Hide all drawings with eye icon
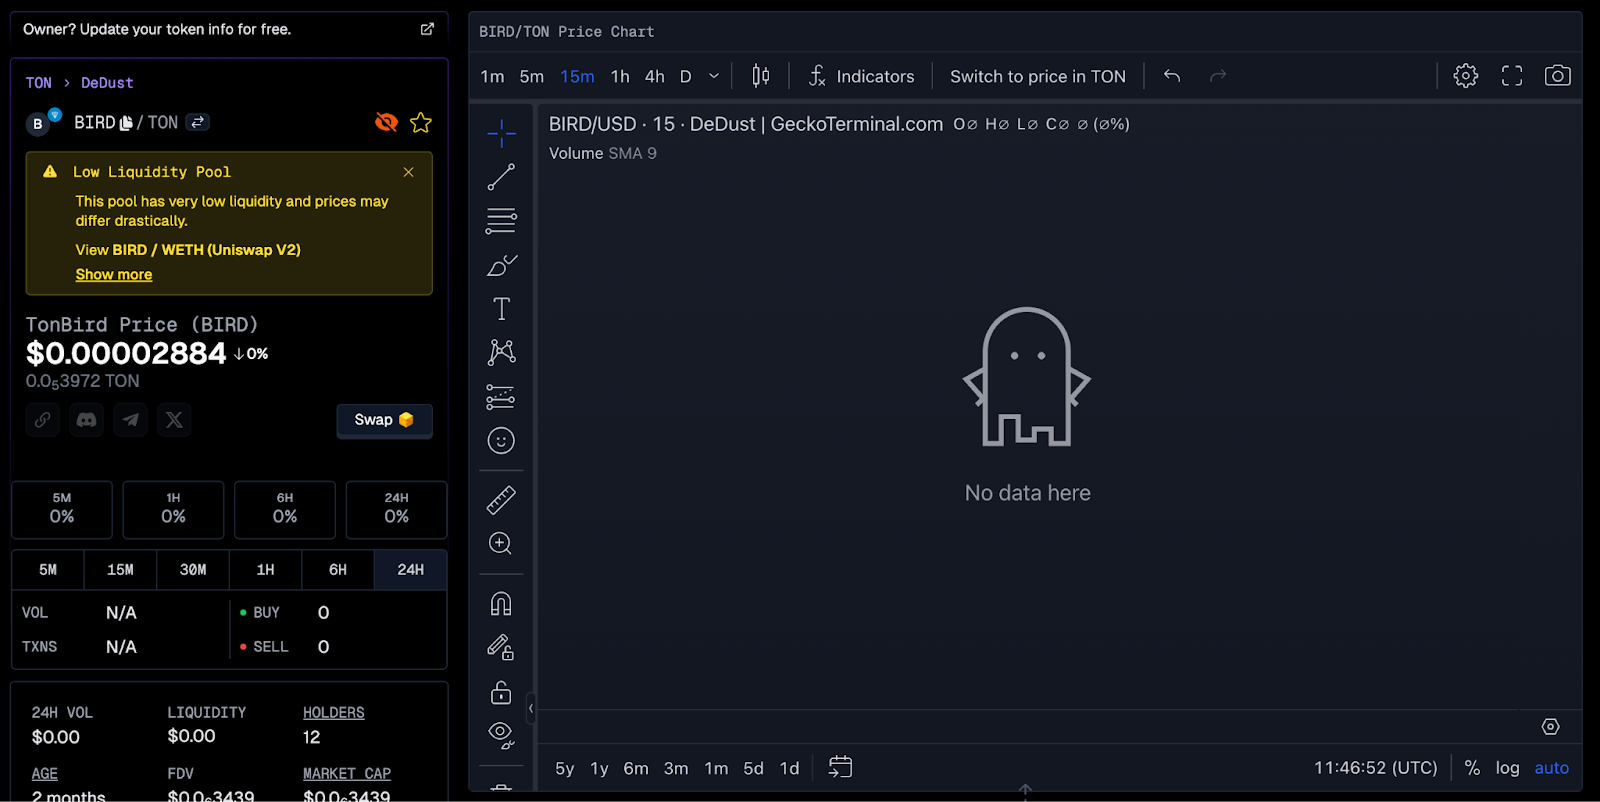Screen dimensions: 1600x802 (501, 736)
